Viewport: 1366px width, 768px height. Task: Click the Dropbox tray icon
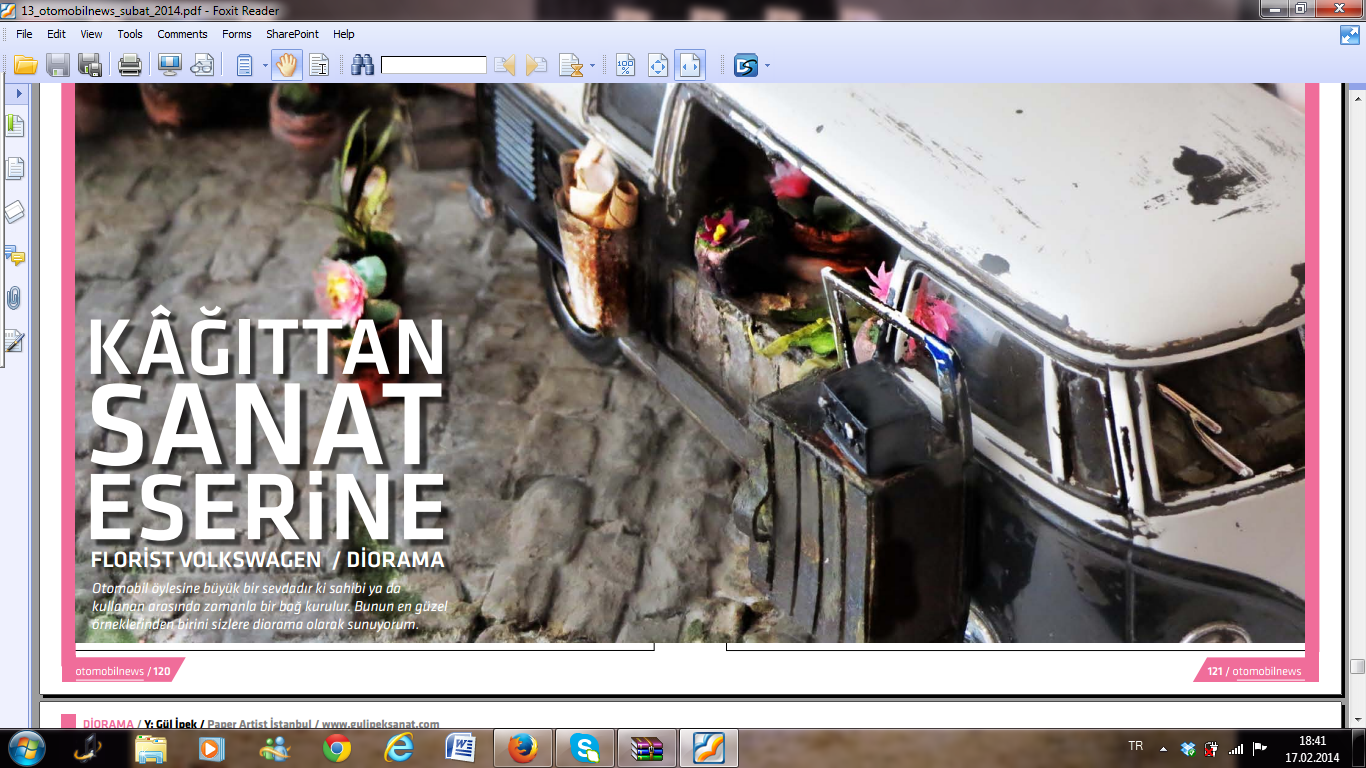[1188, 748]
